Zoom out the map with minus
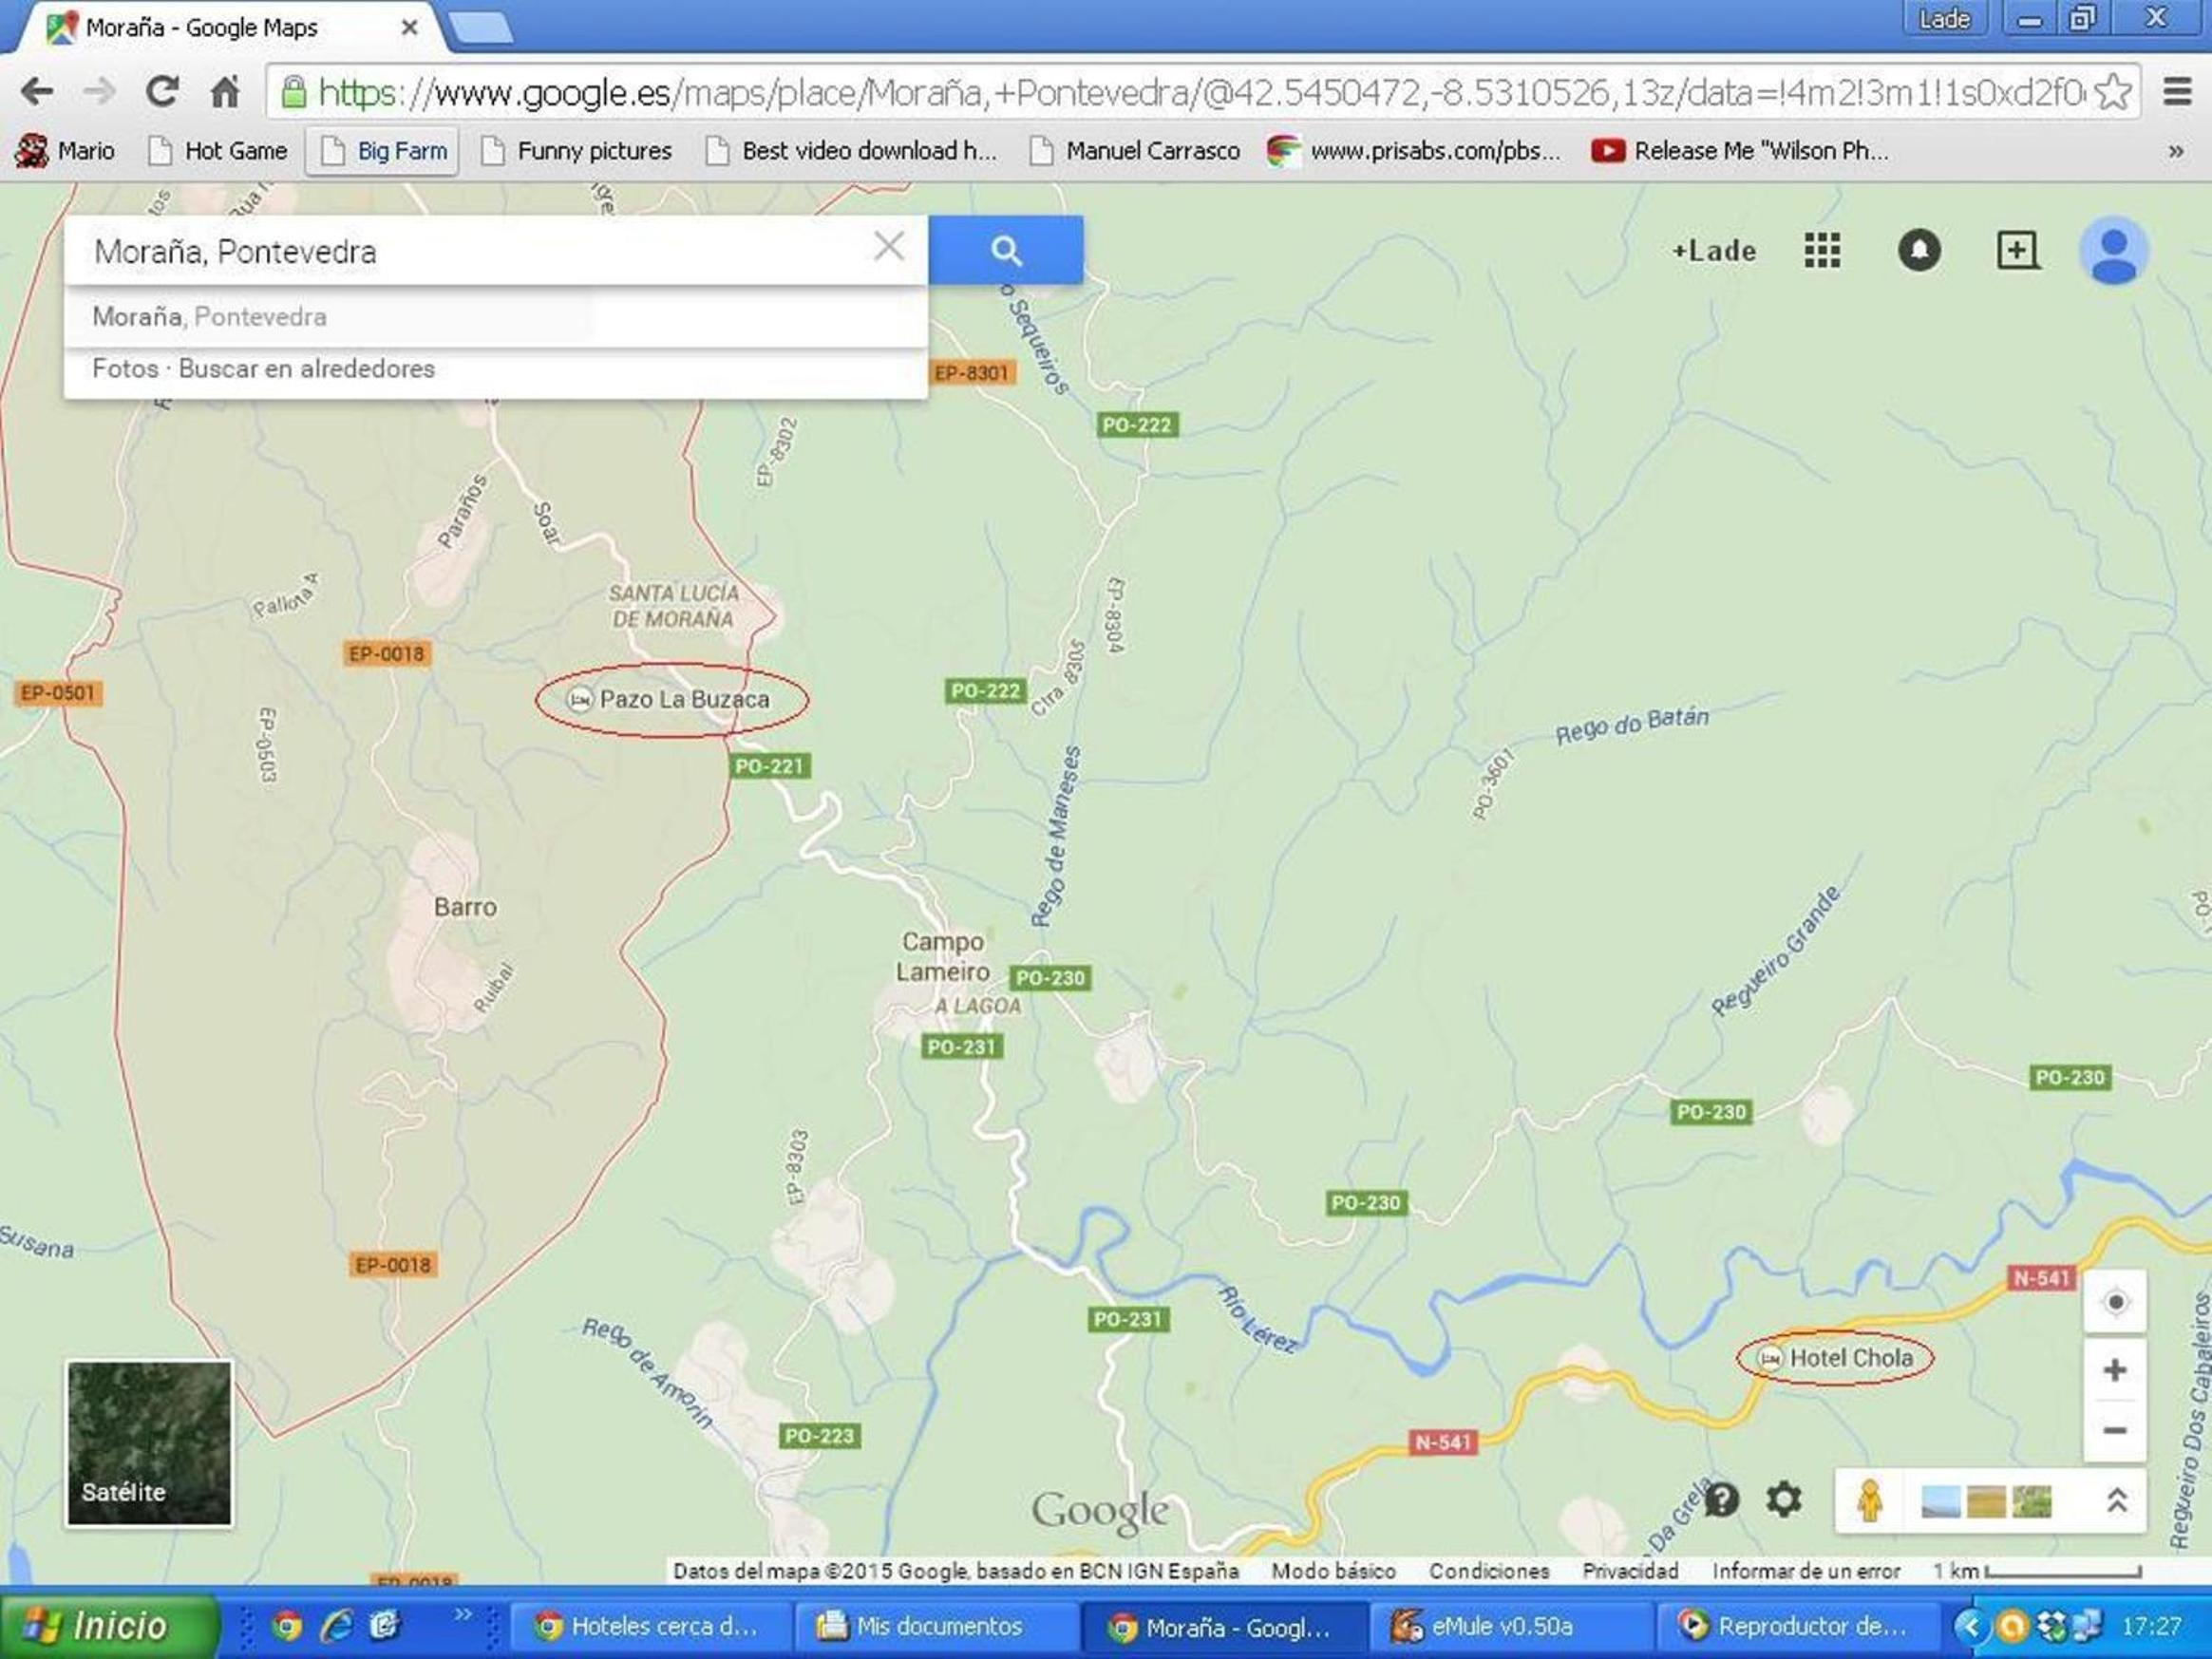Image resolution: width=2212 pixels, height=1659 pixels. click(2115, 1431)
